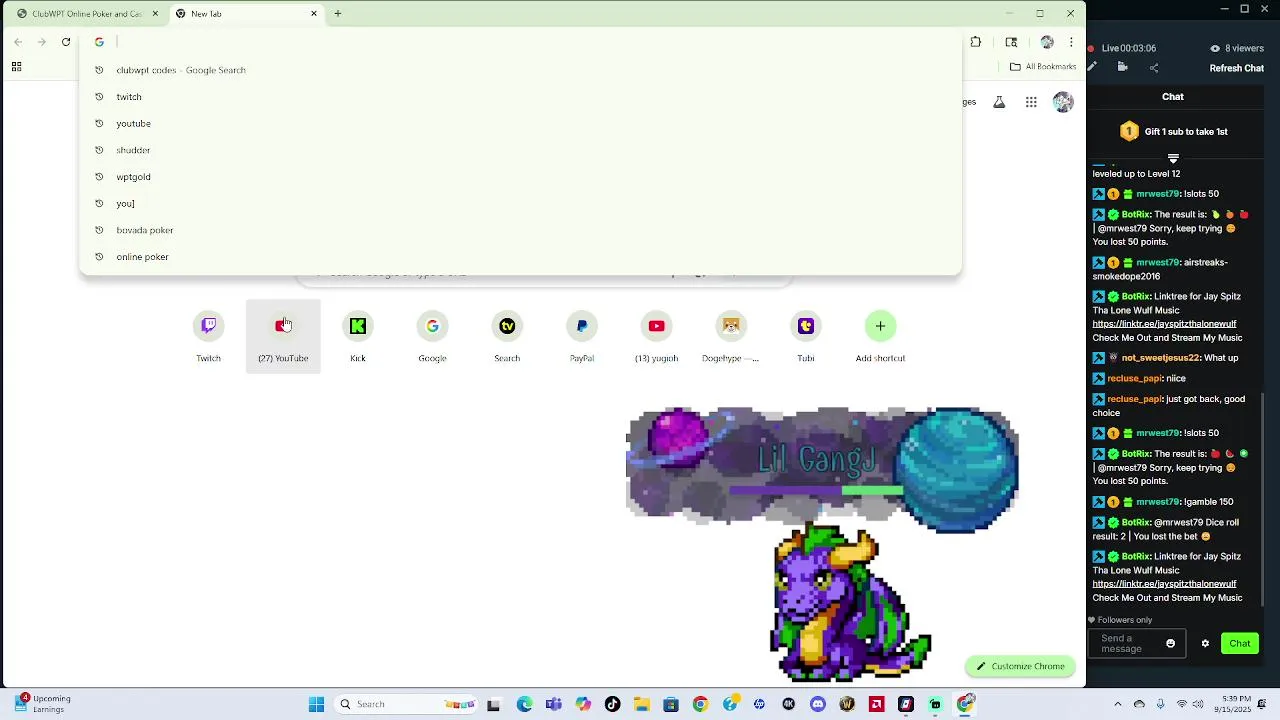This screenshot has width=1280, height=720.
Task: Switch to ClubWPT Online Poker tab
Action: point(87,14)
